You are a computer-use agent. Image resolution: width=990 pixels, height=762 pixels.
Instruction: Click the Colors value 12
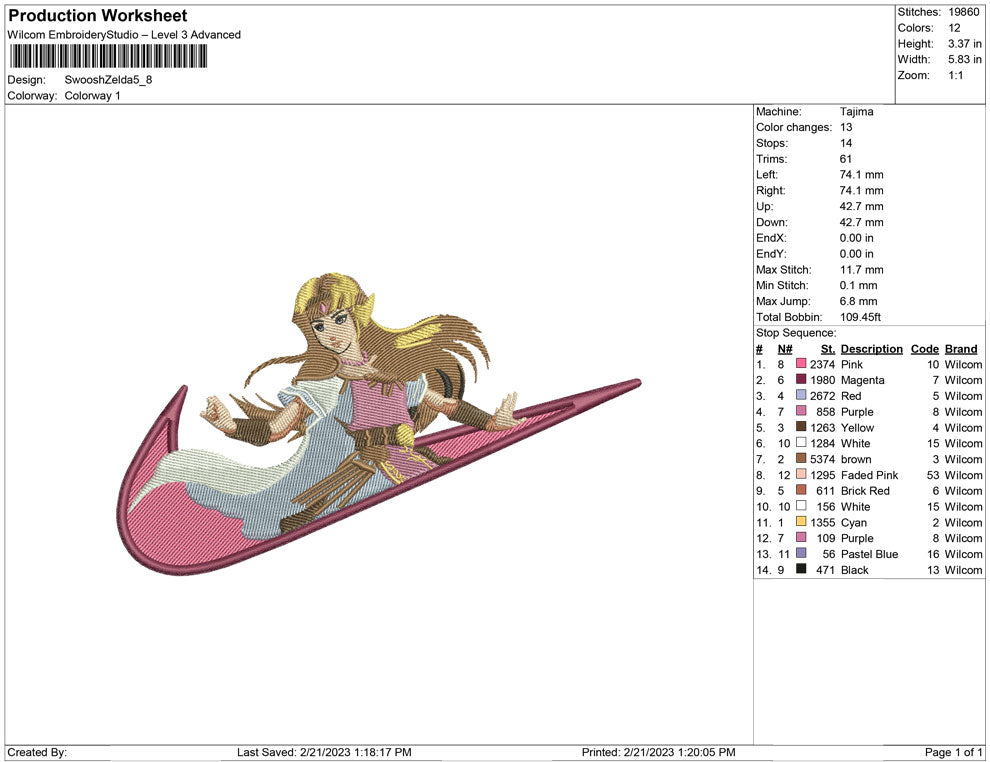954,28
